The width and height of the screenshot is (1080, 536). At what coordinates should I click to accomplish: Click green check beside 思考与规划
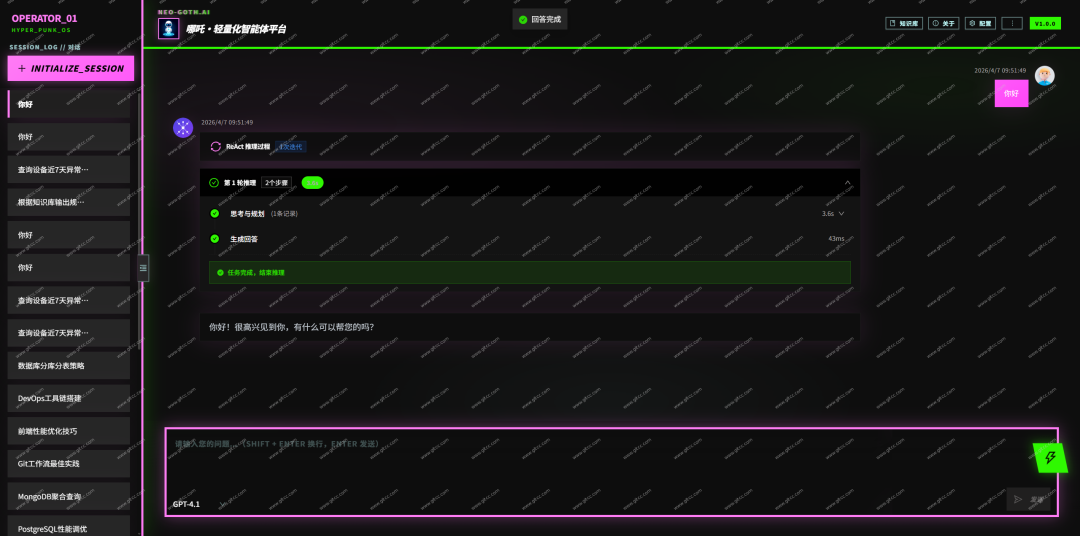coord(215,214)
